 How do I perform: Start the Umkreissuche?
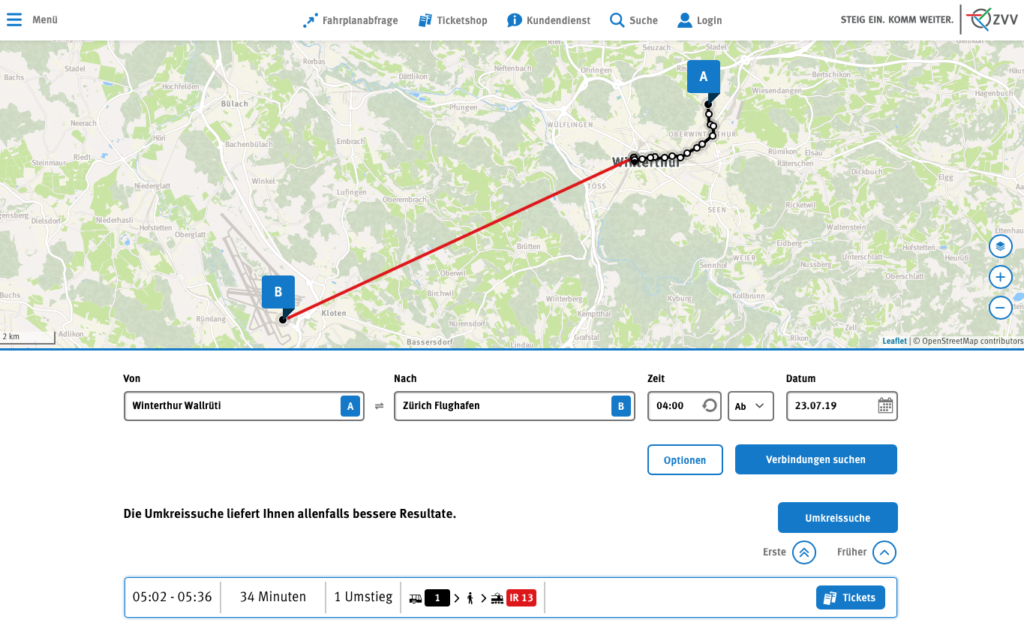tap(837, 518)
